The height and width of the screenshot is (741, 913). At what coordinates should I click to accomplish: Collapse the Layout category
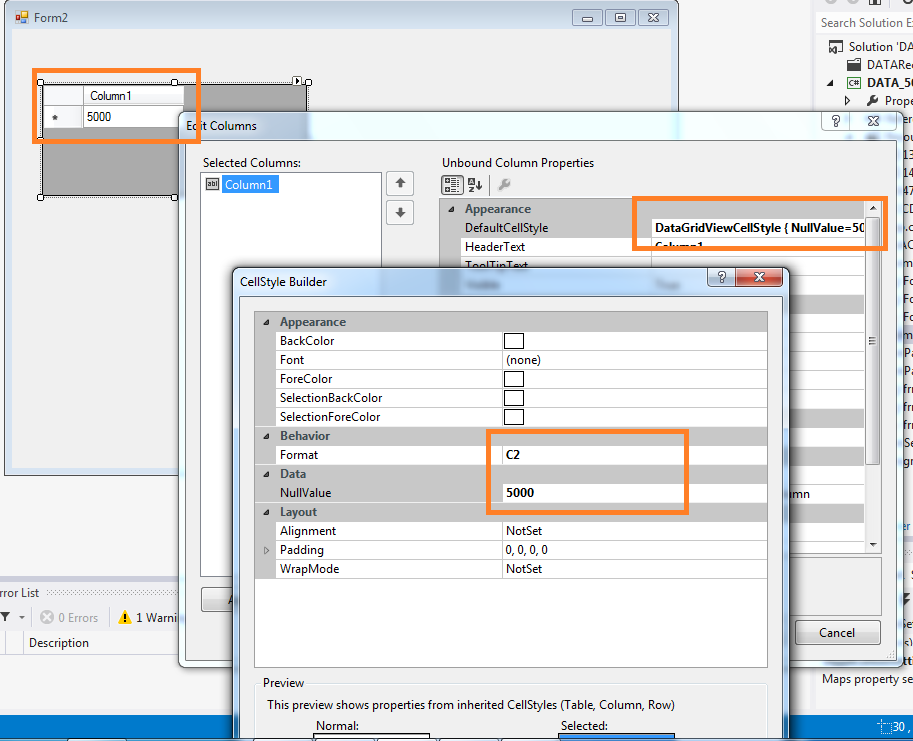[266, 512]
